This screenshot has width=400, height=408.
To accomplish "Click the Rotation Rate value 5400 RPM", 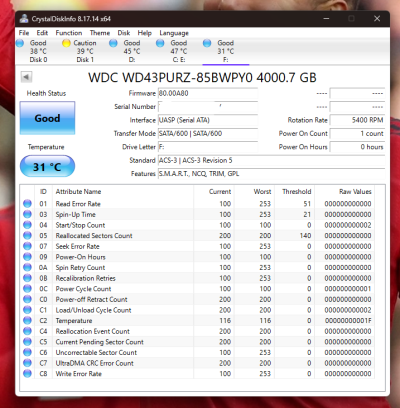I will pyautogui.click(x=357, y=120).
